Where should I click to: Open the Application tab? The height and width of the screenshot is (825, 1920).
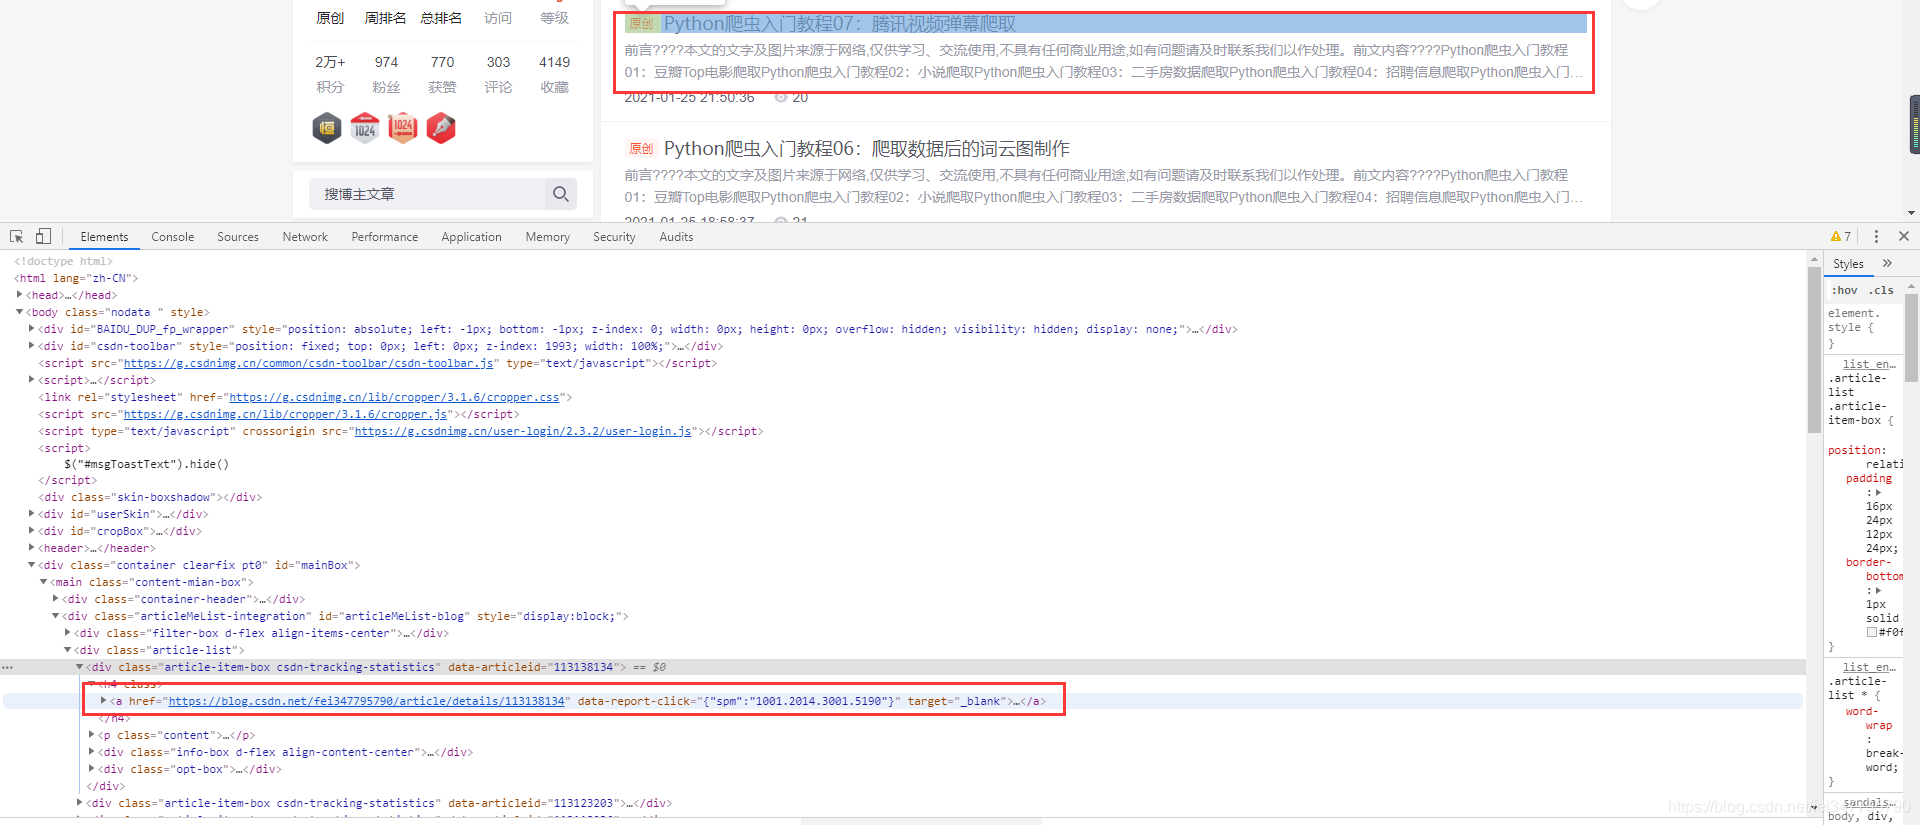pyautogui.click(x=472, y=237)
